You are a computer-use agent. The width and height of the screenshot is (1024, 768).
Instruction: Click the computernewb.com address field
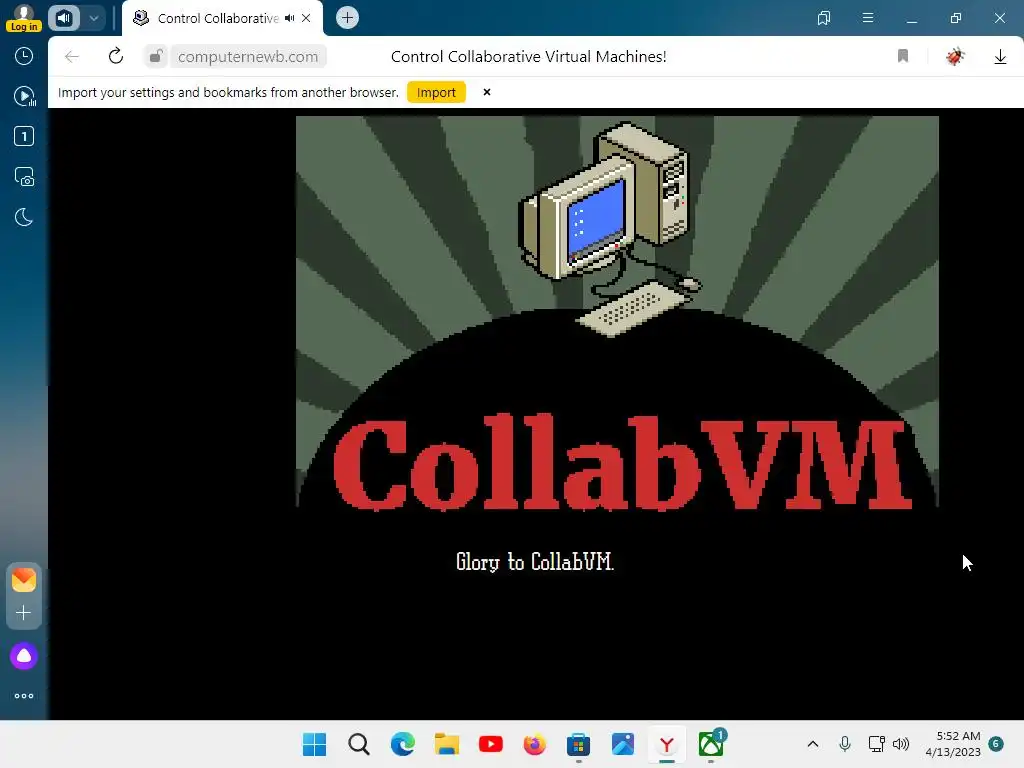248,56
